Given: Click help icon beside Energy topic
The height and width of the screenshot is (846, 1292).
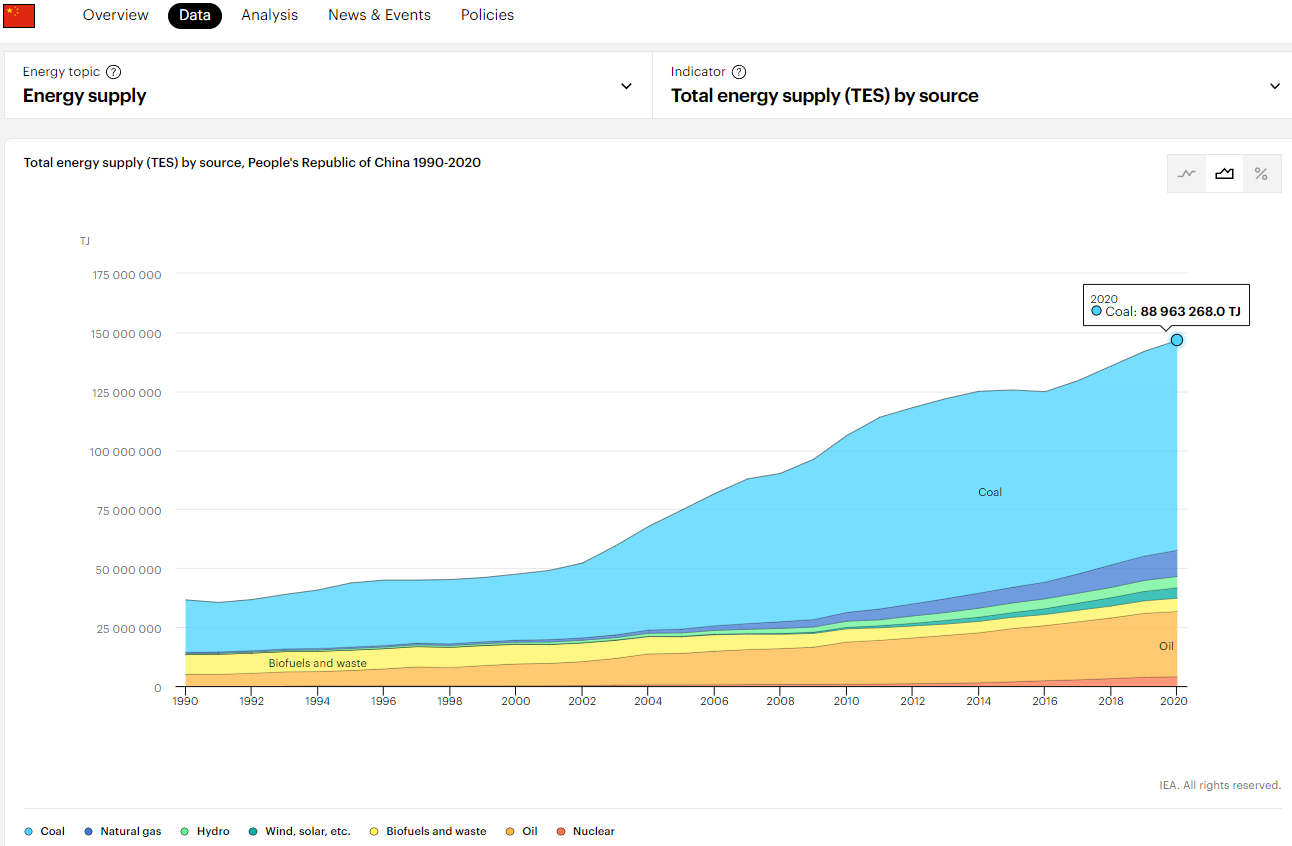Looking at the screenshot, I should click(114, 72).
